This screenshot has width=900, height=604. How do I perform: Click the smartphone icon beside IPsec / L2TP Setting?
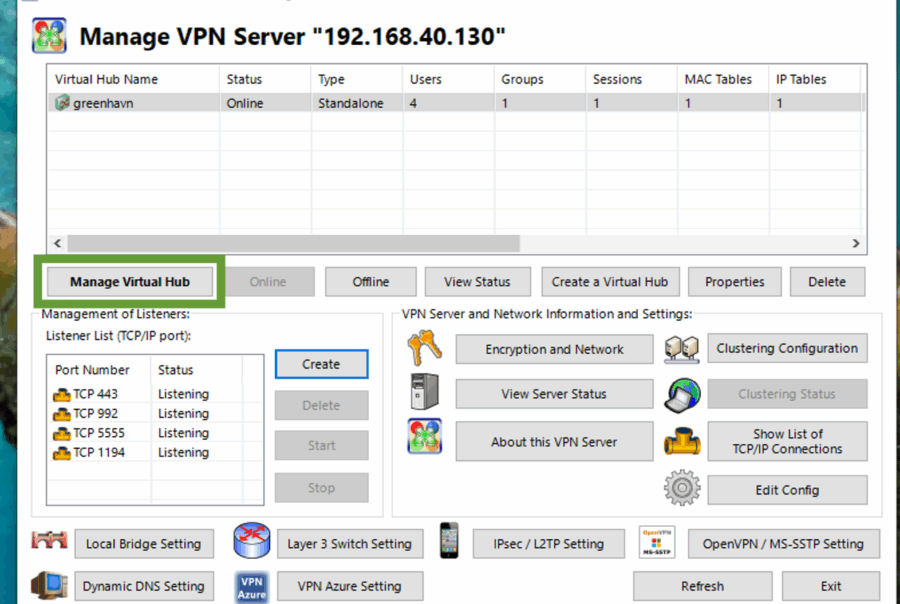[448, 543]
